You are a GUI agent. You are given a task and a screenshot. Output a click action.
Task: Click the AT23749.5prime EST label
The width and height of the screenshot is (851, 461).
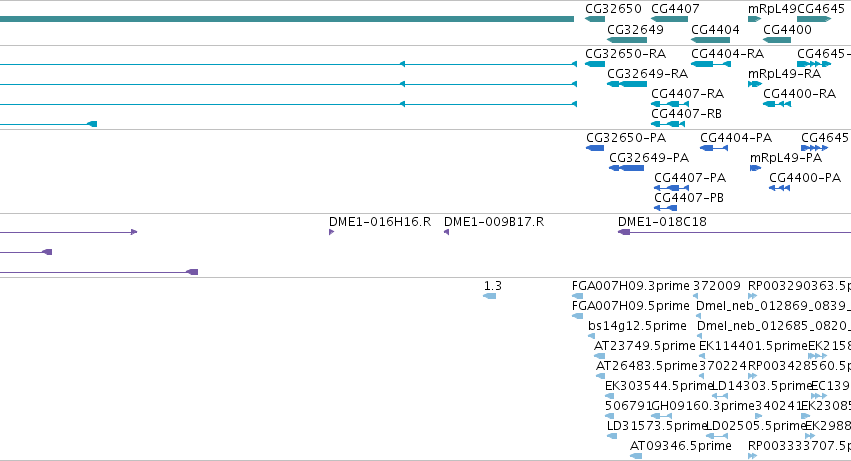click(x=644, y=346)
